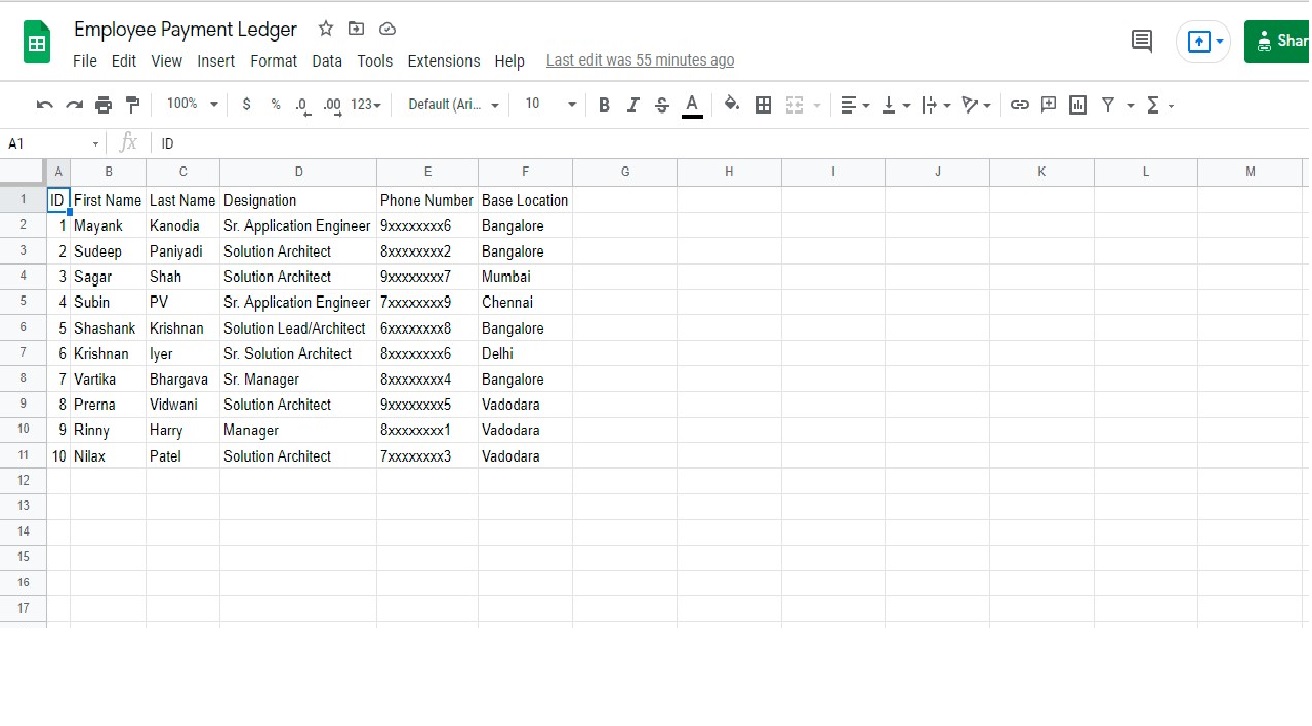Click the 'Mumbai' location cell
Screen dimensions: 1312x726
point(526,277)
